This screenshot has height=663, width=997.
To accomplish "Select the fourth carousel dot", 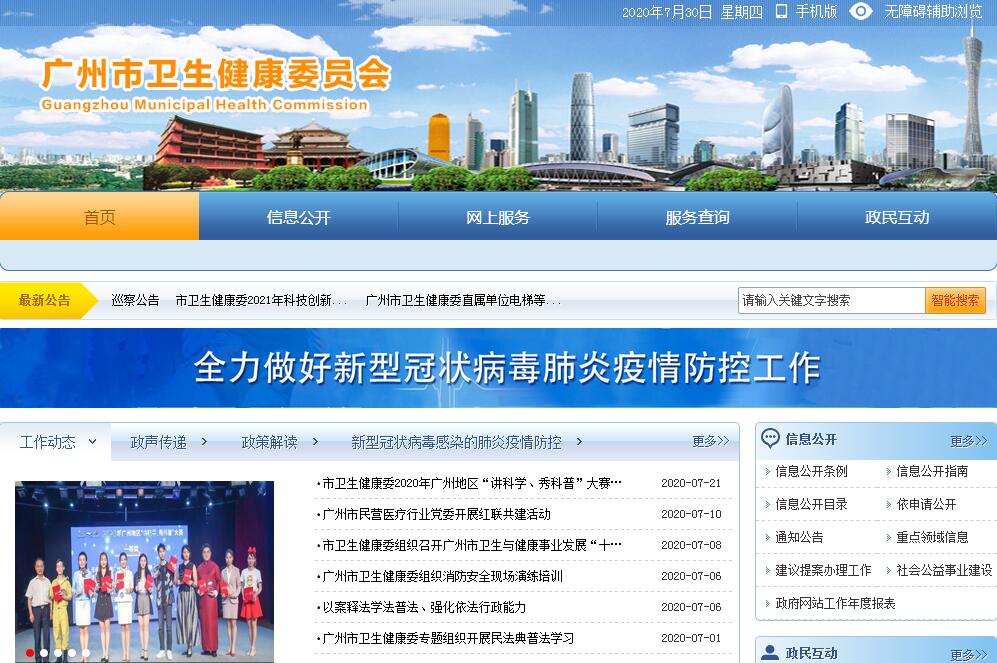I will 72,653.
